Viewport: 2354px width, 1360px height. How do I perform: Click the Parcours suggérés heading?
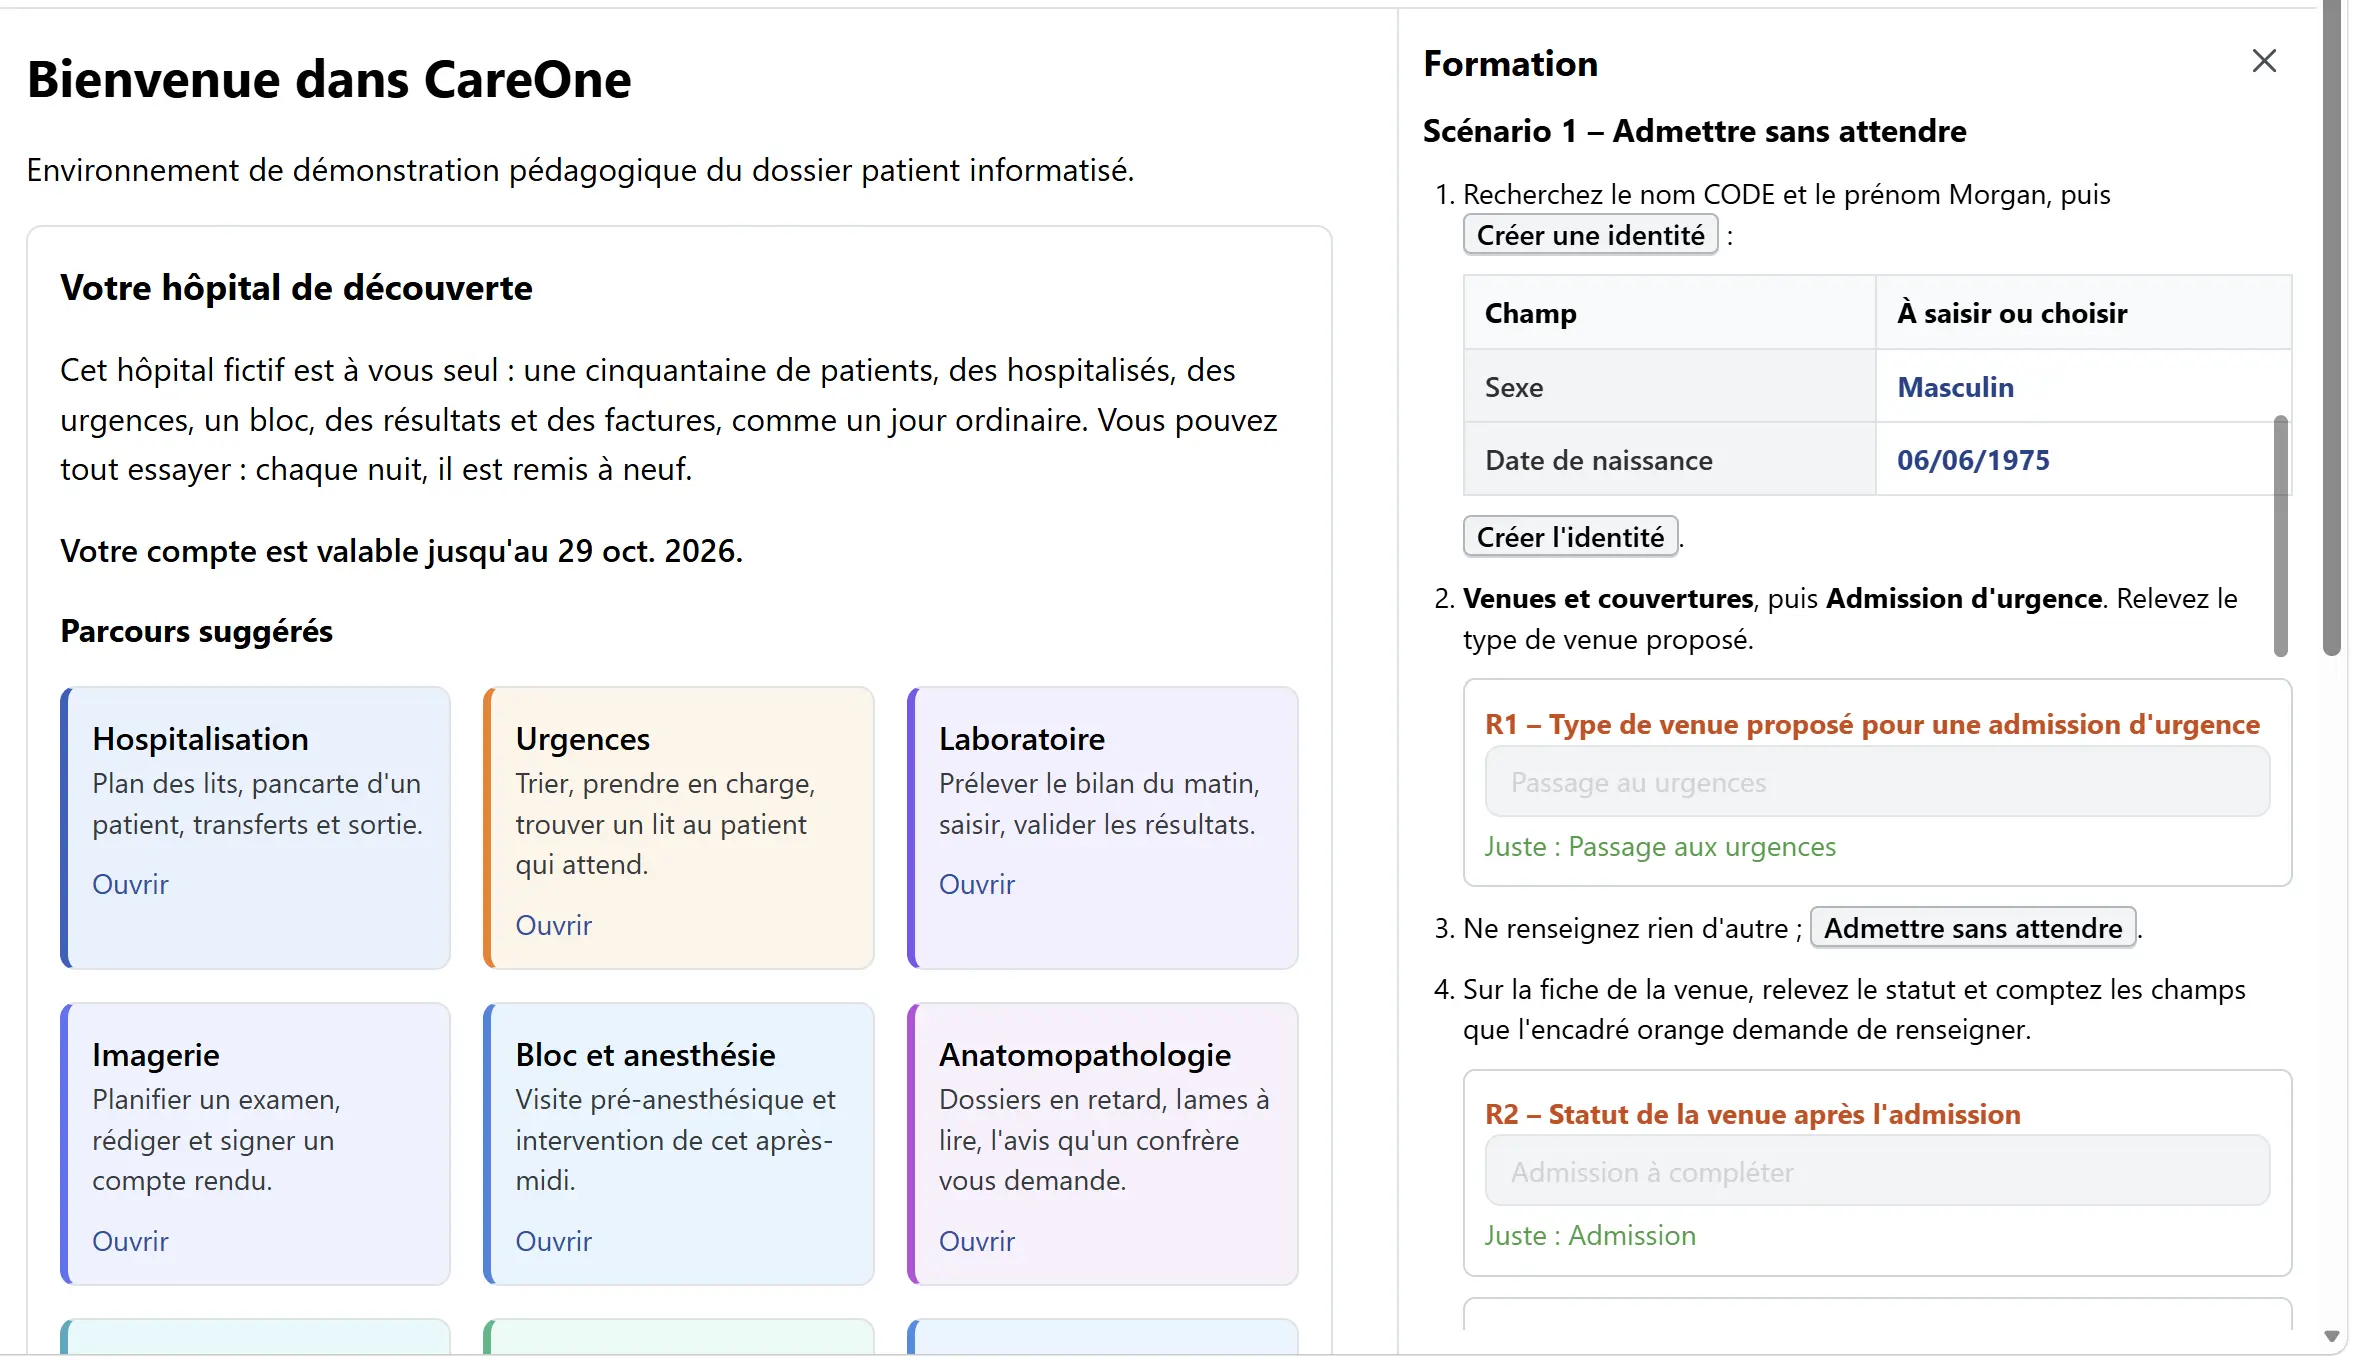(196, 631)
